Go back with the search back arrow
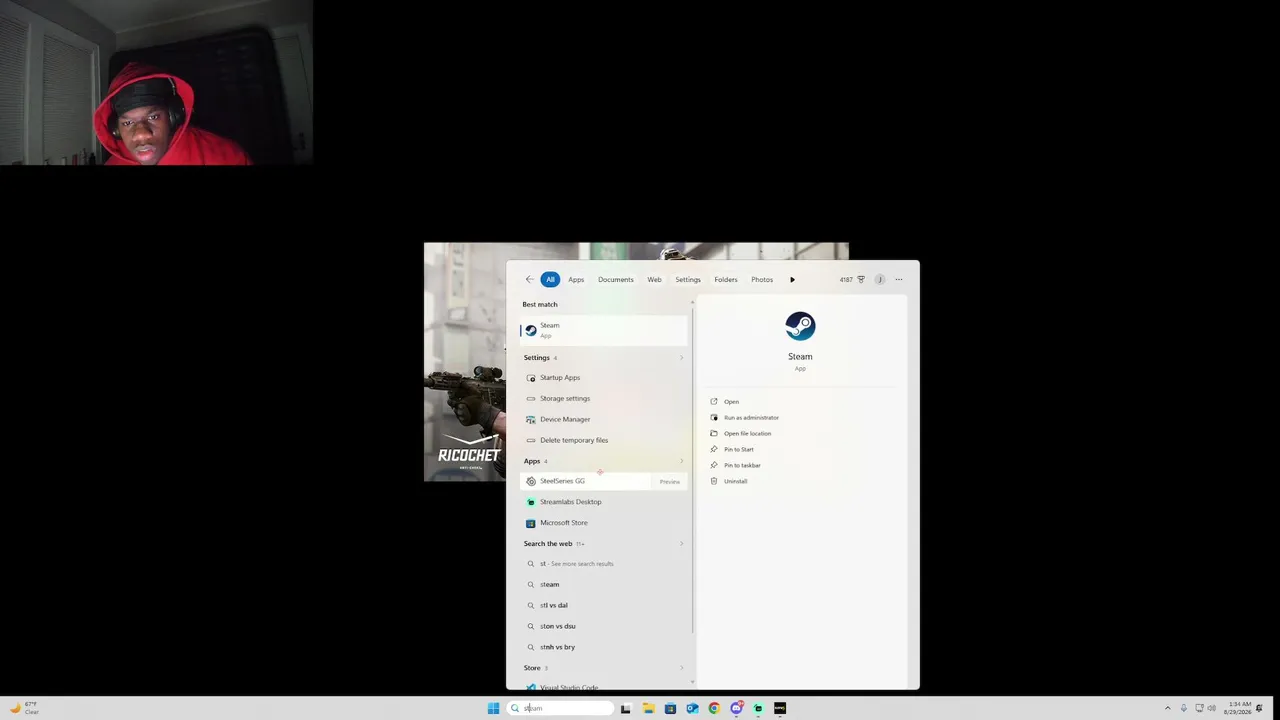This screenshot has height=720, width=1280. (x=529, y=280)
